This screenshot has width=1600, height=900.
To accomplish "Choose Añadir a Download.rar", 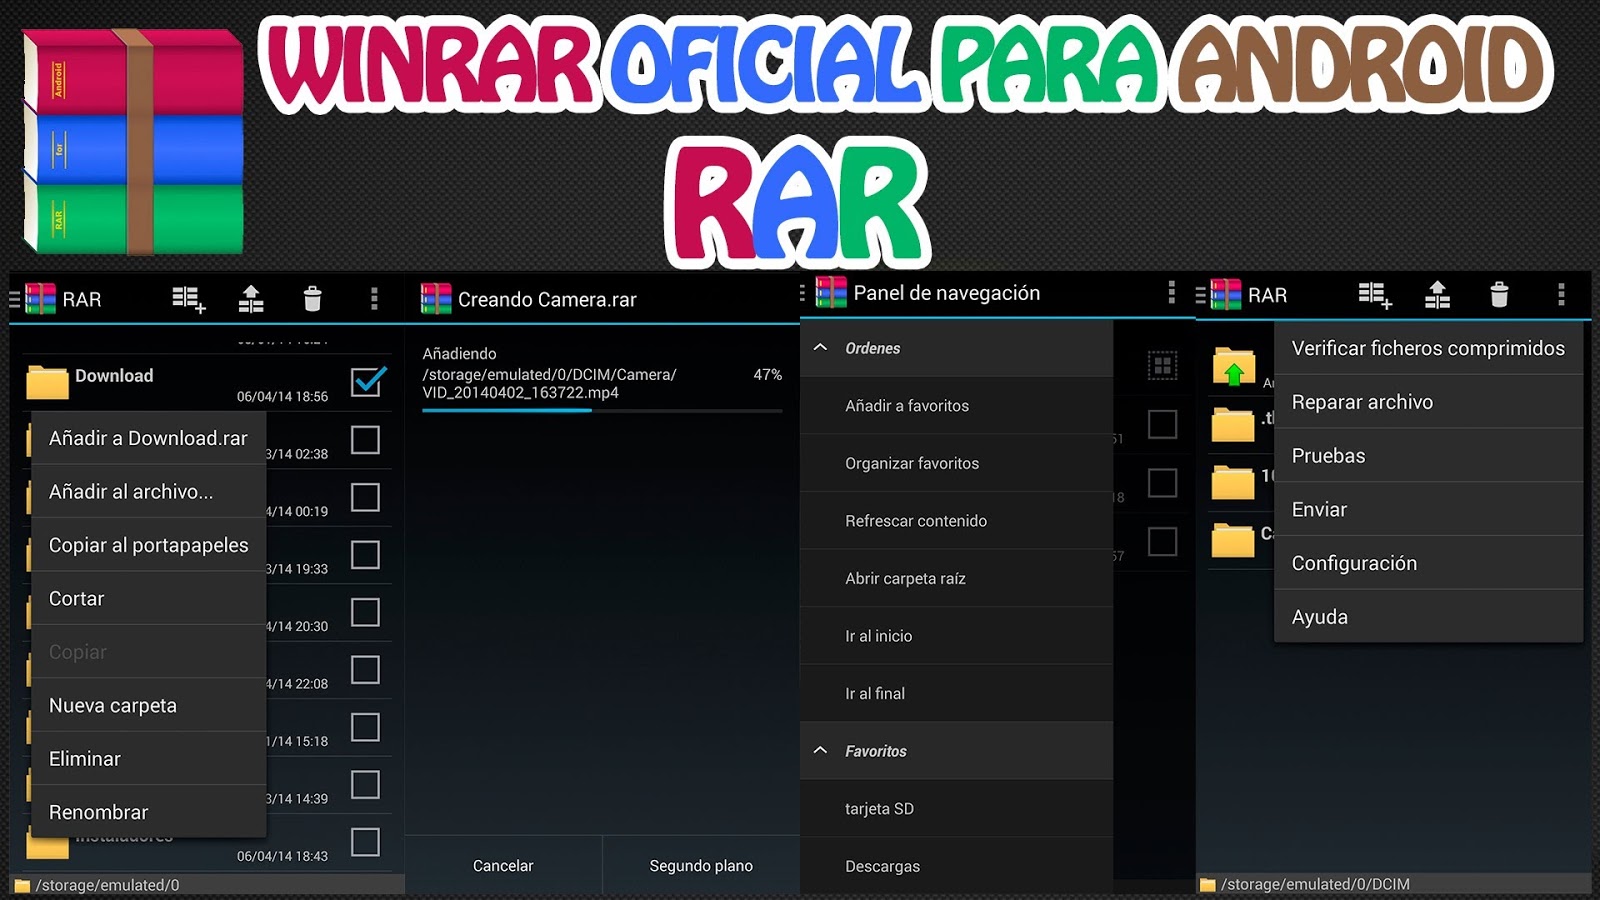I will (149, 438).
